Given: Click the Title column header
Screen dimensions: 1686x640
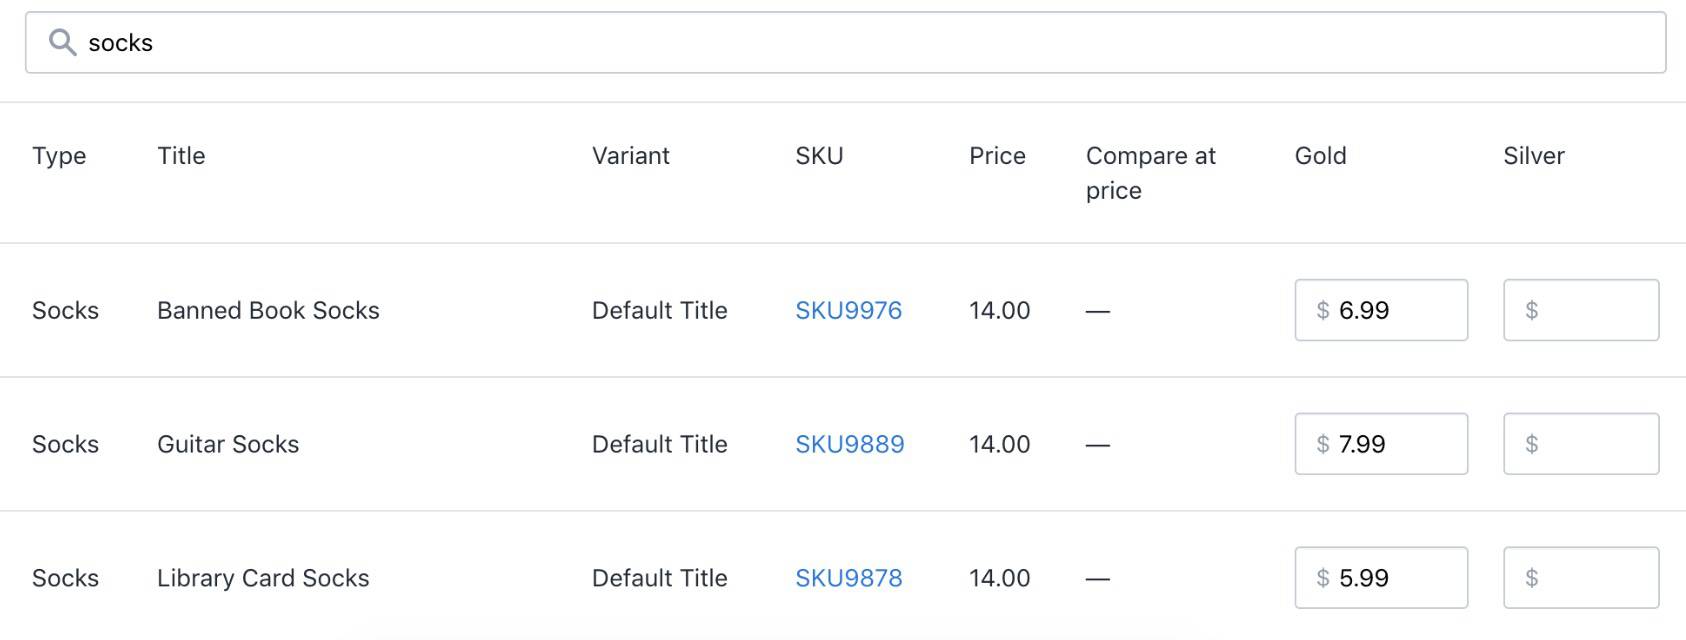Looking at the screenshot, I should tap(181, 156).
